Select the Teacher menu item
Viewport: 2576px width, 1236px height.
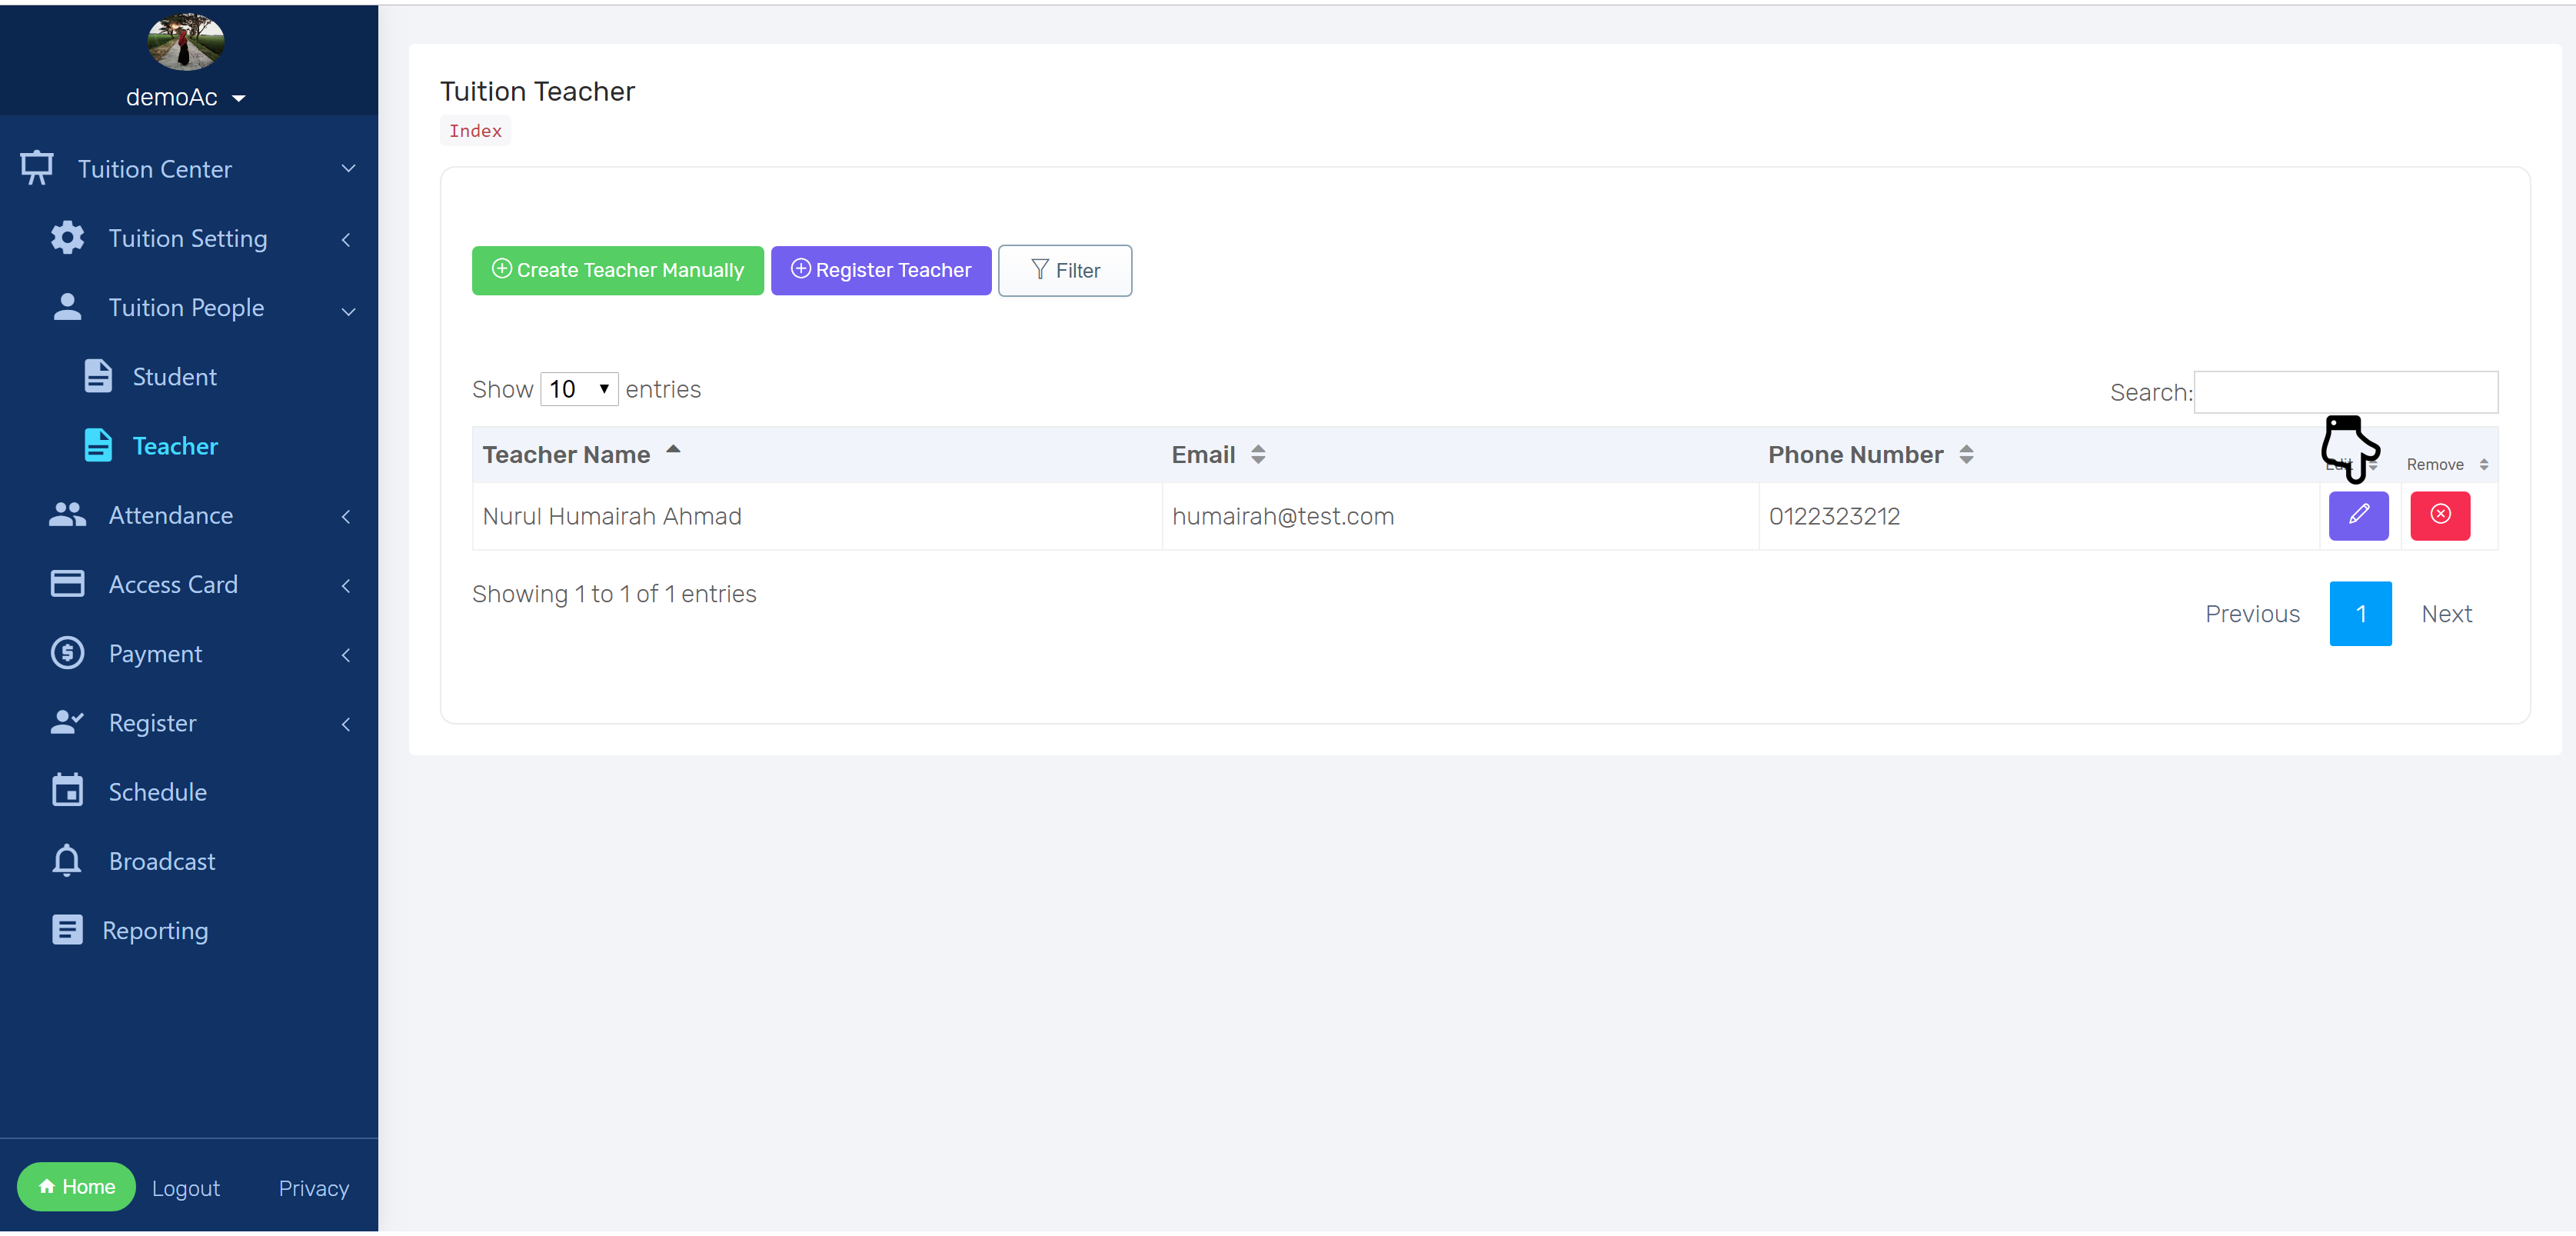tap(175, 446)
